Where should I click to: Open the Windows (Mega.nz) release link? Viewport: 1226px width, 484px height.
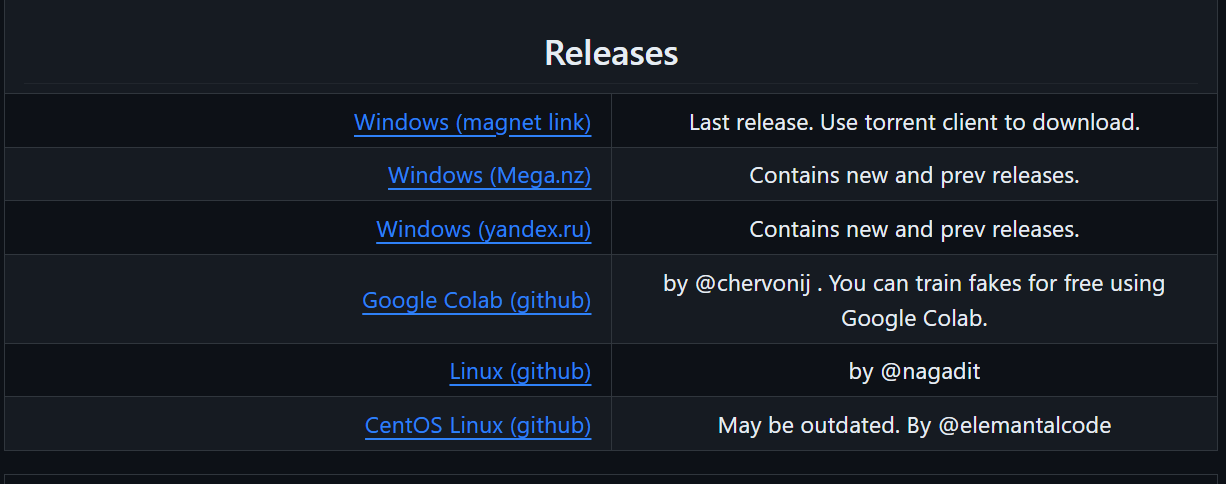(x=489, y=176)
